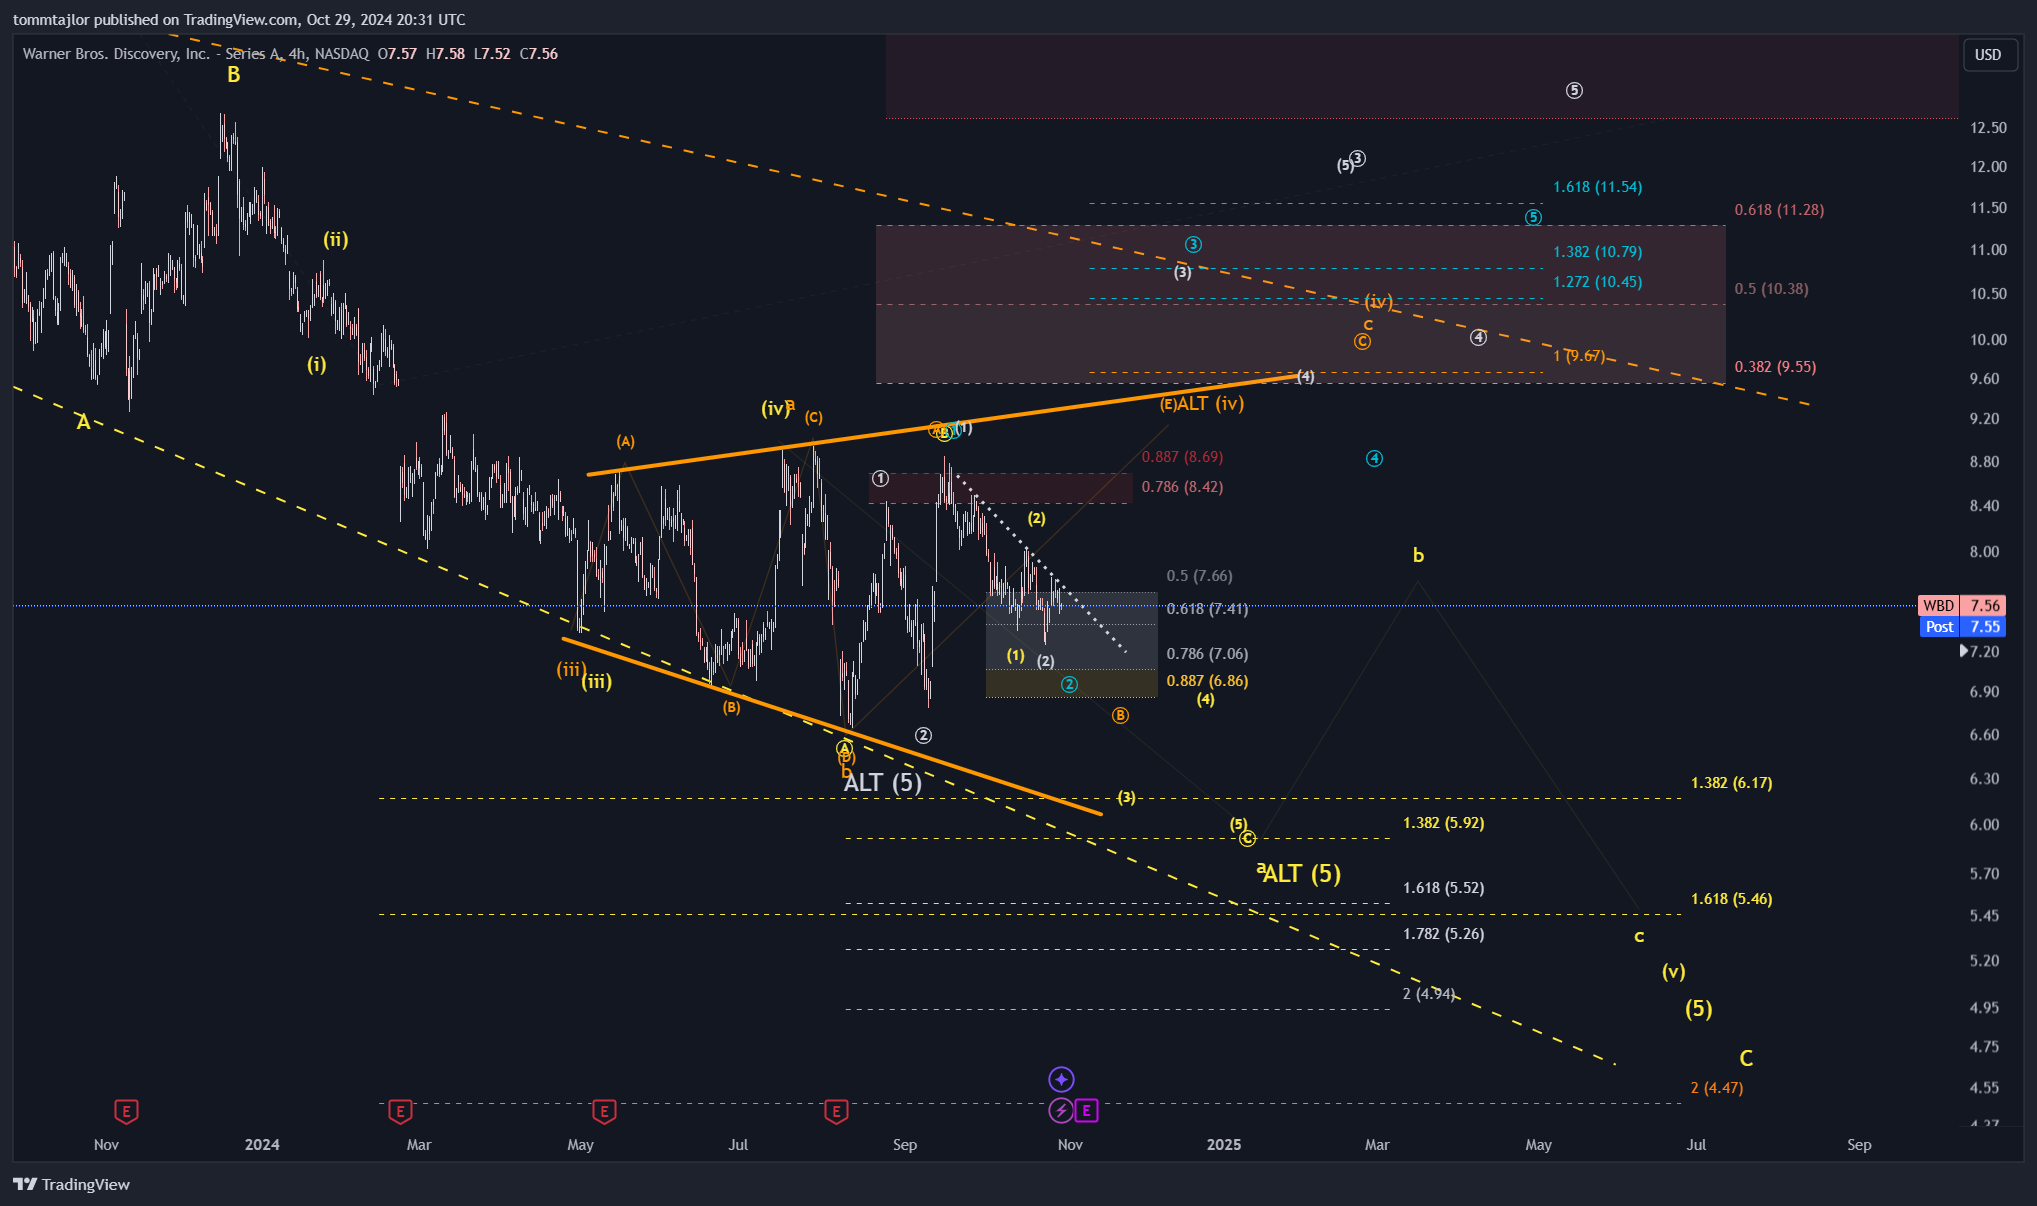Click the white circled 5 wave label
Screen dimensions: 2037x1206
[x=1574, y=90]
